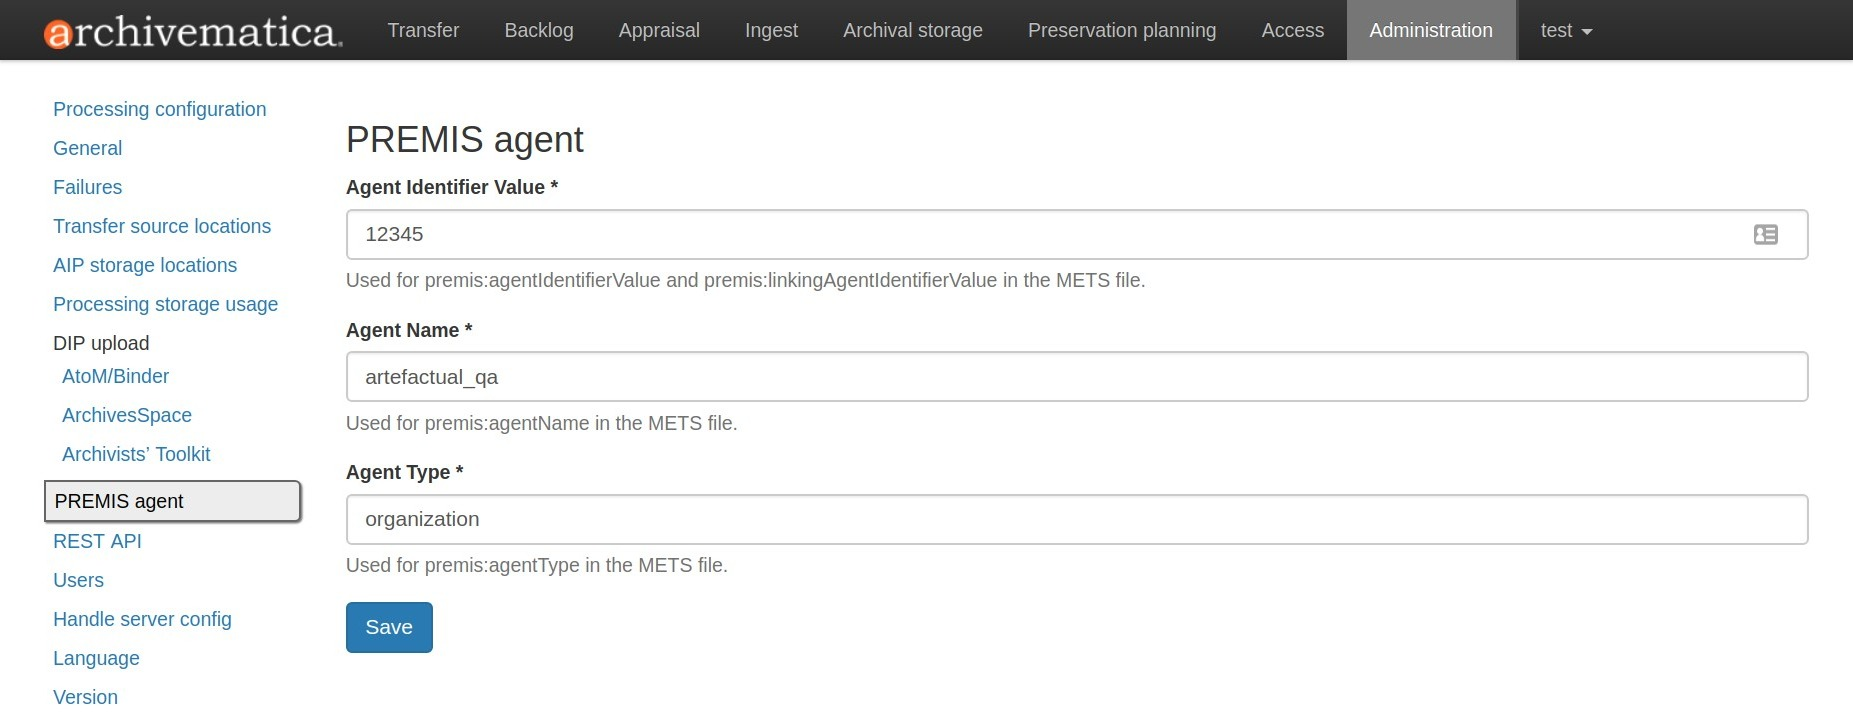View the Failures administration page

87,187
